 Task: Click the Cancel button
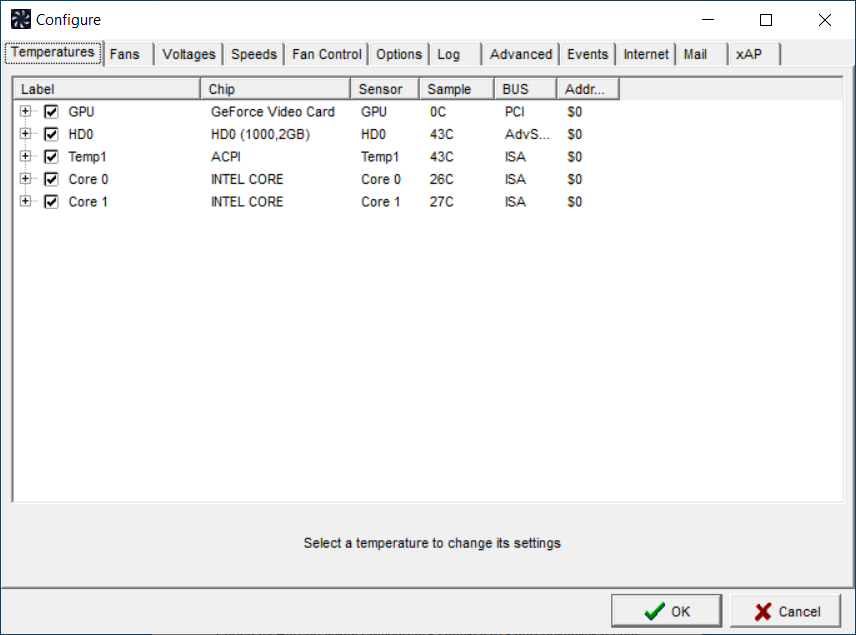pos(785,611)
